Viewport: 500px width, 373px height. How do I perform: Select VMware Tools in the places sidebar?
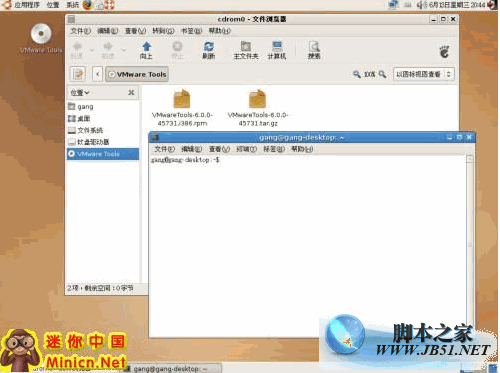click(x=103, y=154)
